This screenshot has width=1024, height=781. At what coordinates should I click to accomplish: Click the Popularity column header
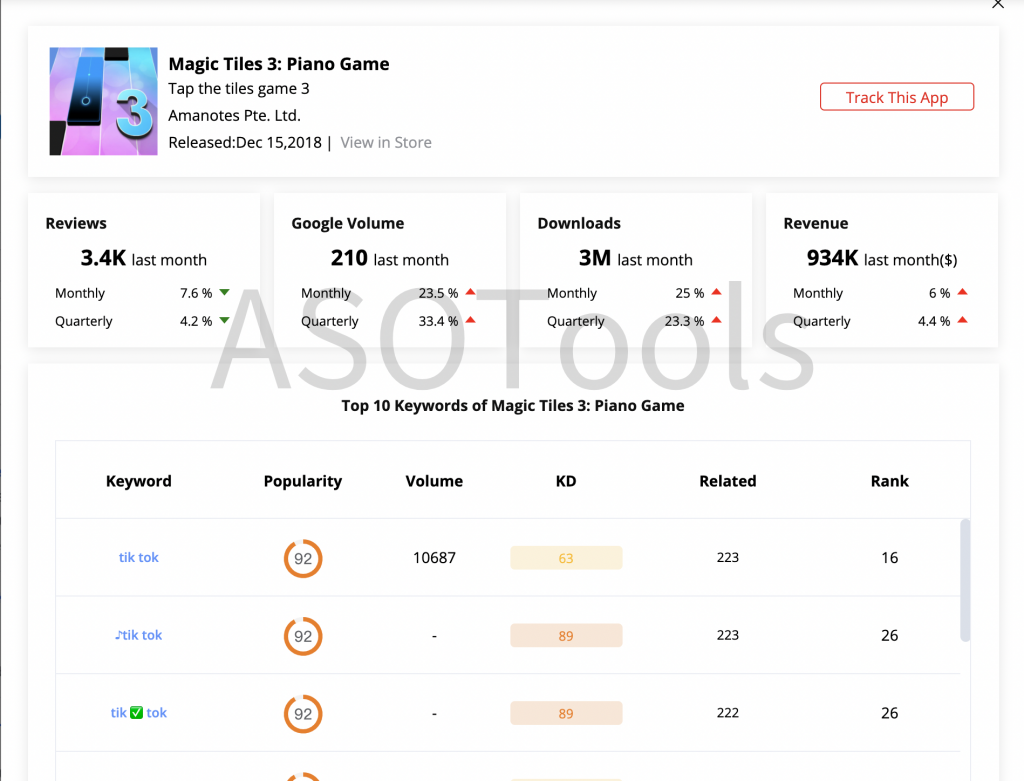(x=303, y=481)
